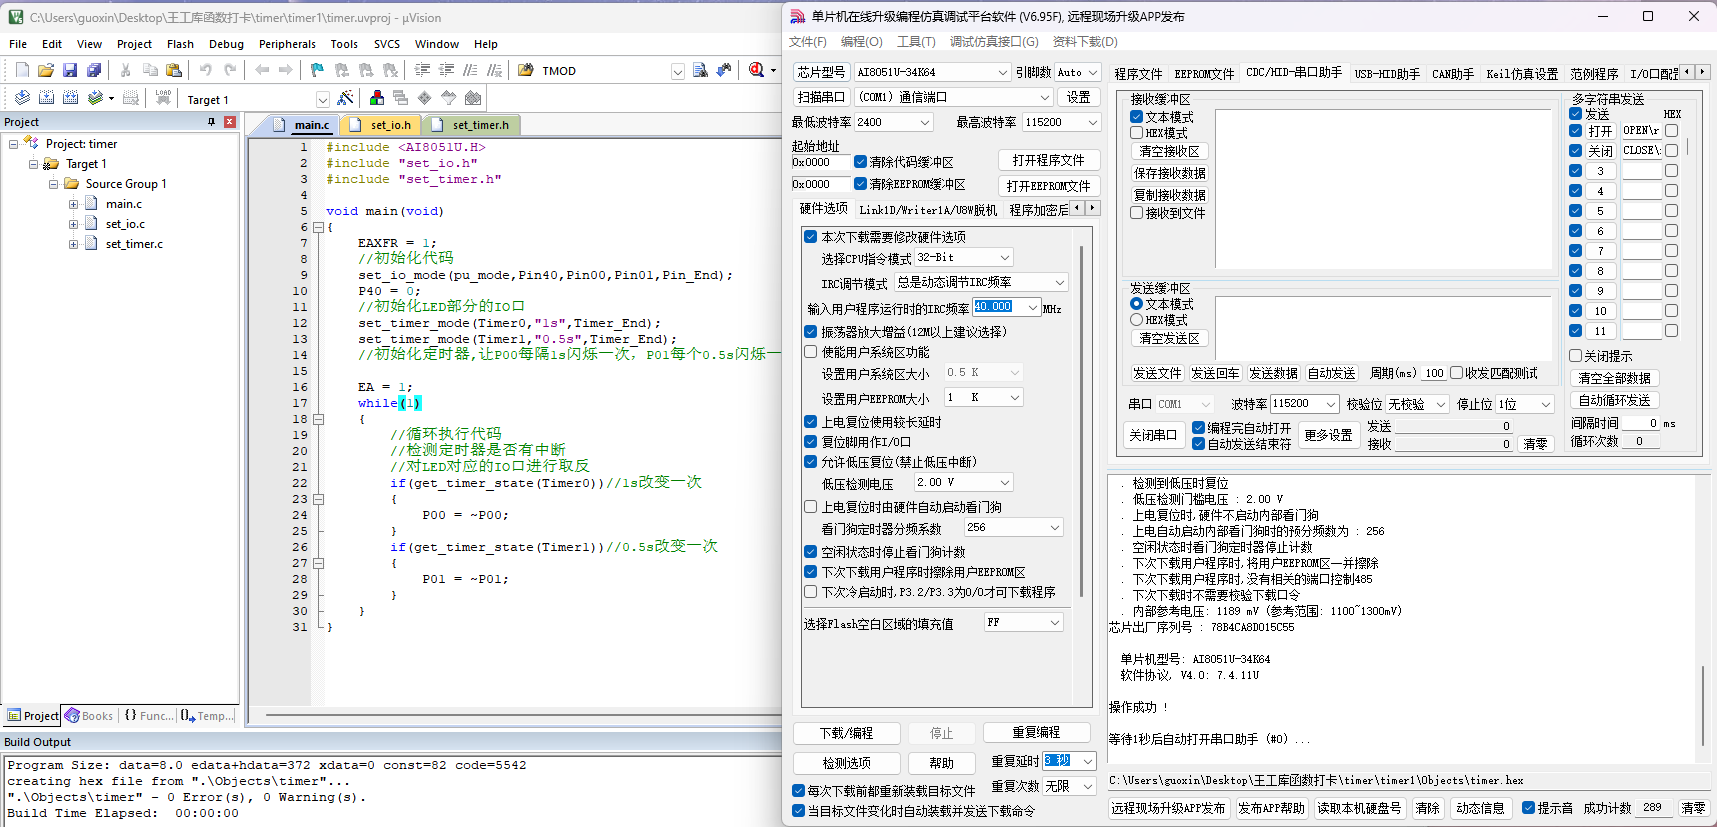The image size is (1717, 827).
Task: Click the Save icon in µVision
Action: point(70,70)
